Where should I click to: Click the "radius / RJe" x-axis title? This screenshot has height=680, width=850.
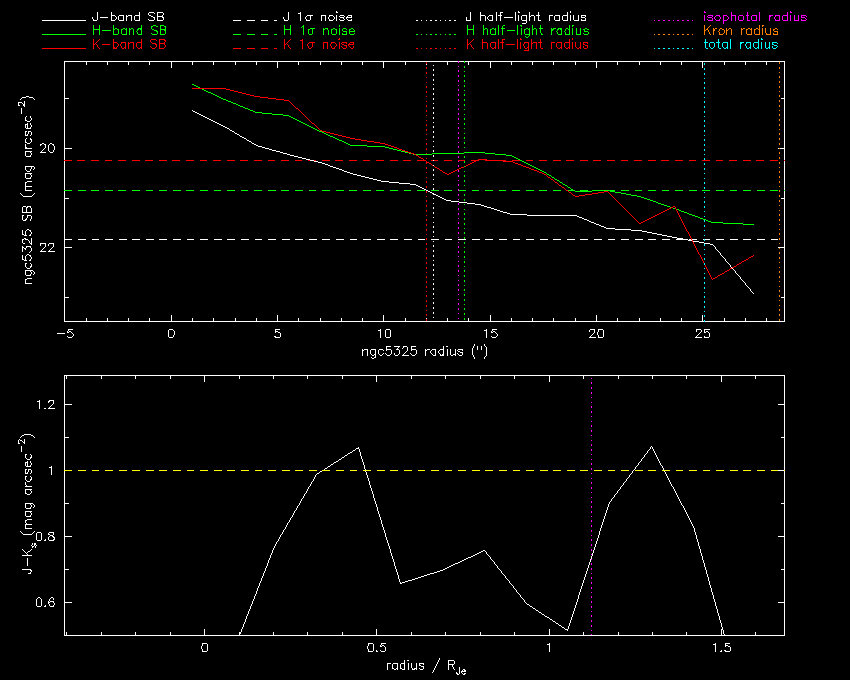426,666
